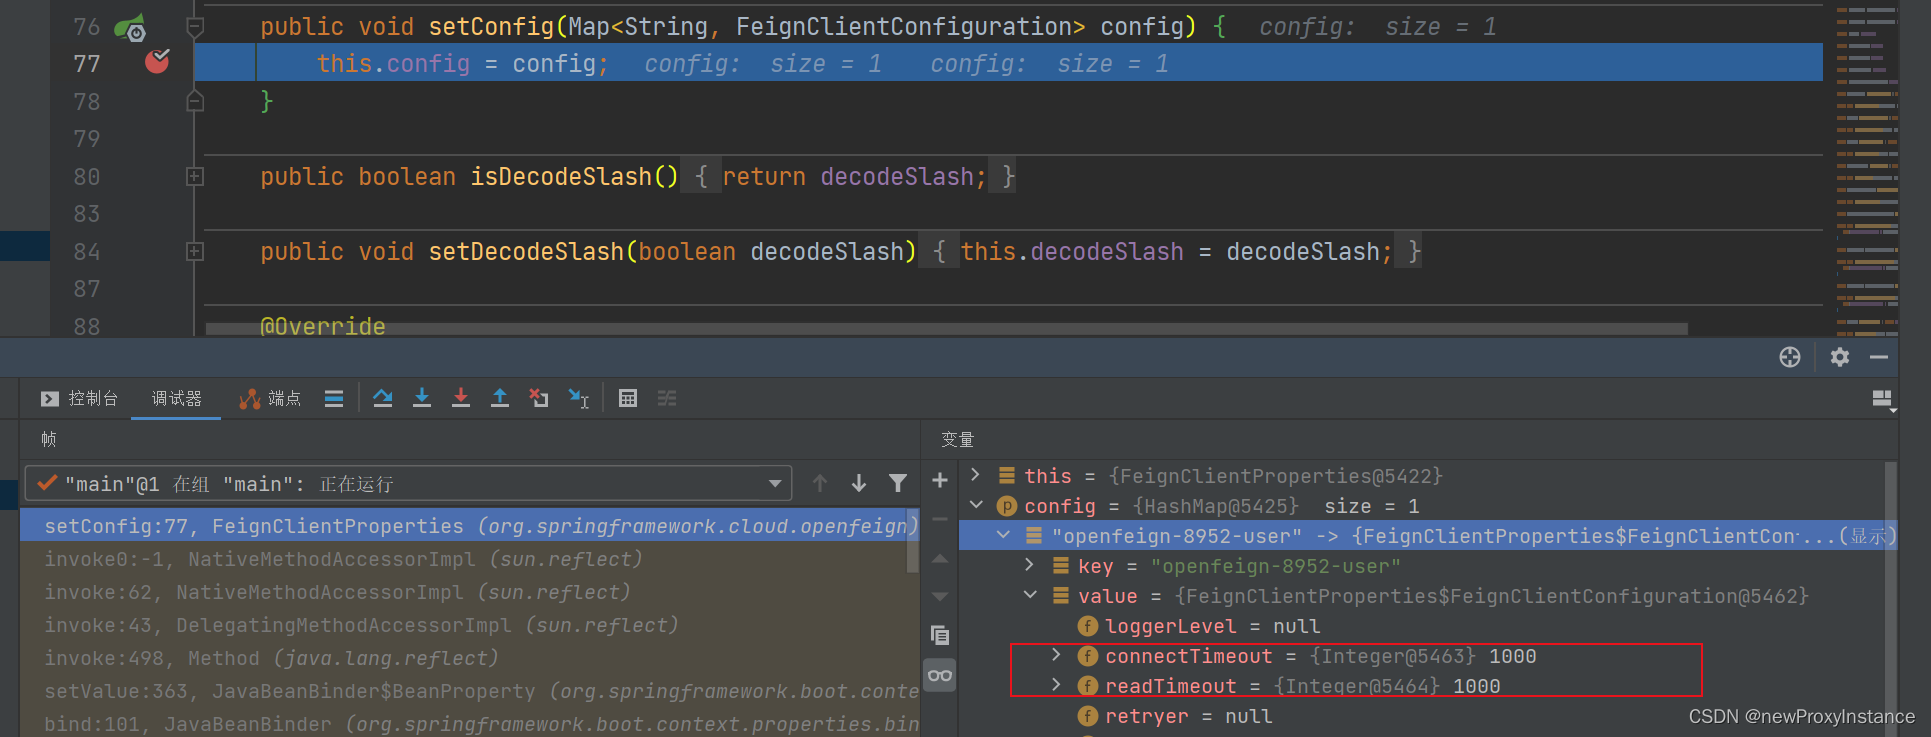Click the Remove Watch minus icon
The width and height of the screenshot is (1931, 737).
(x=940, y=519)
